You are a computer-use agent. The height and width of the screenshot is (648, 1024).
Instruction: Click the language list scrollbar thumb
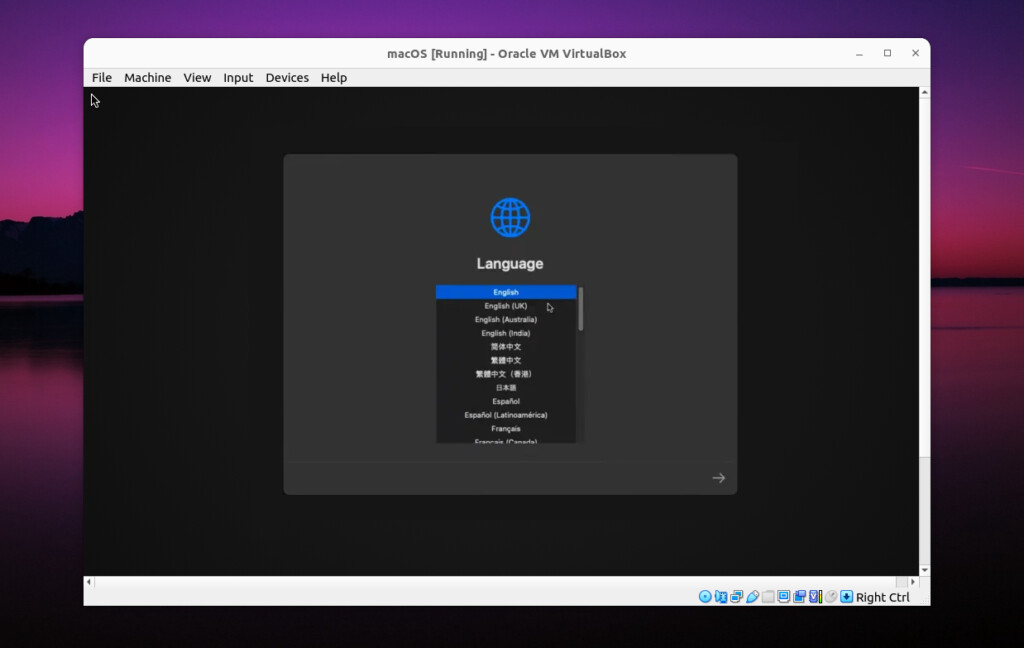580,308
